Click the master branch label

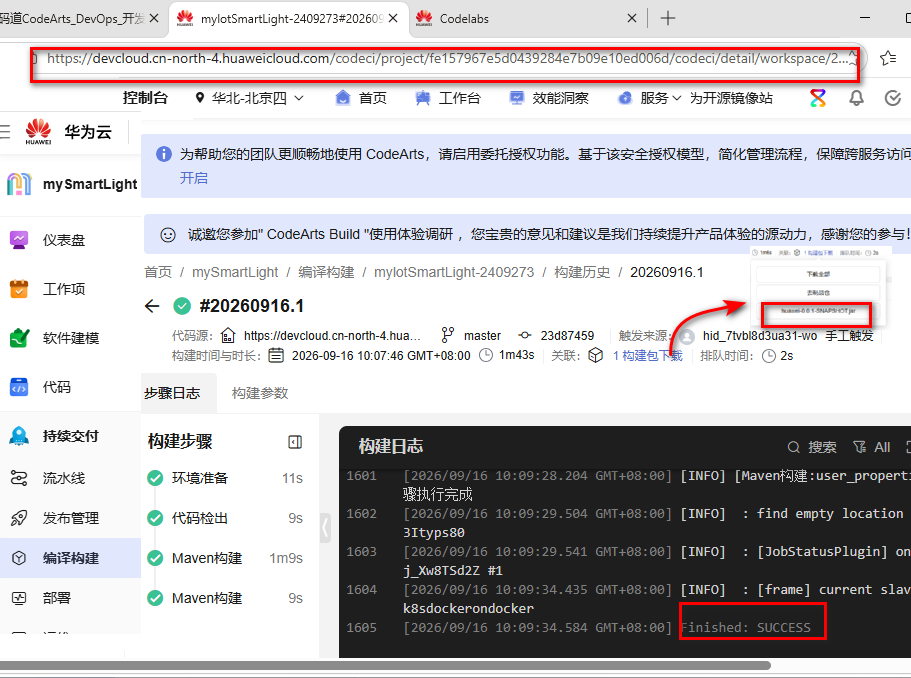point(482,336)
